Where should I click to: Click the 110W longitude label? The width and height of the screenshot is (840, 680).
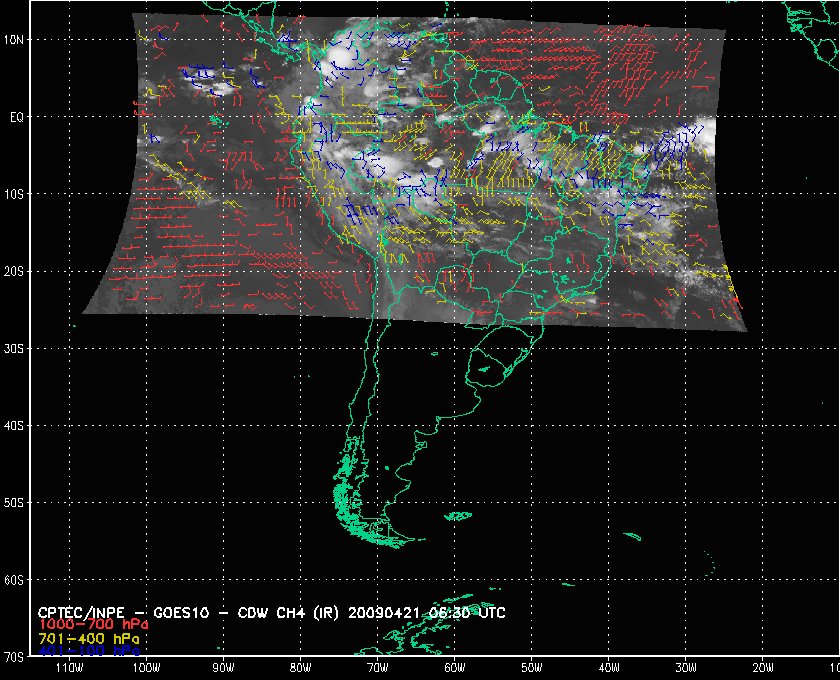click(x=69, y=668)
